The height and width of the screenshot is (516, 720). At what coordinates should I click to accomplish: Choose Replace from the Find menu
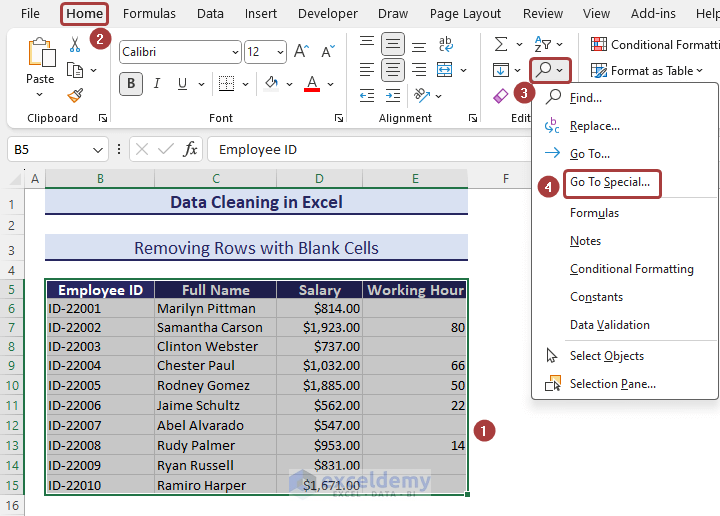point(595,126)
